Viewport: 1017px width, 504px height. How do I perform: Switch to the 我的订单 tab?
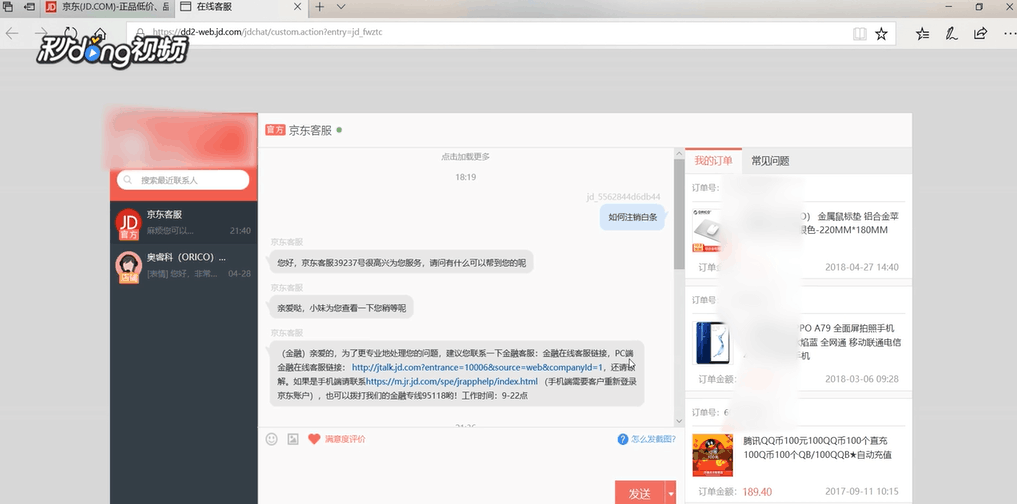tap(713, 161)
